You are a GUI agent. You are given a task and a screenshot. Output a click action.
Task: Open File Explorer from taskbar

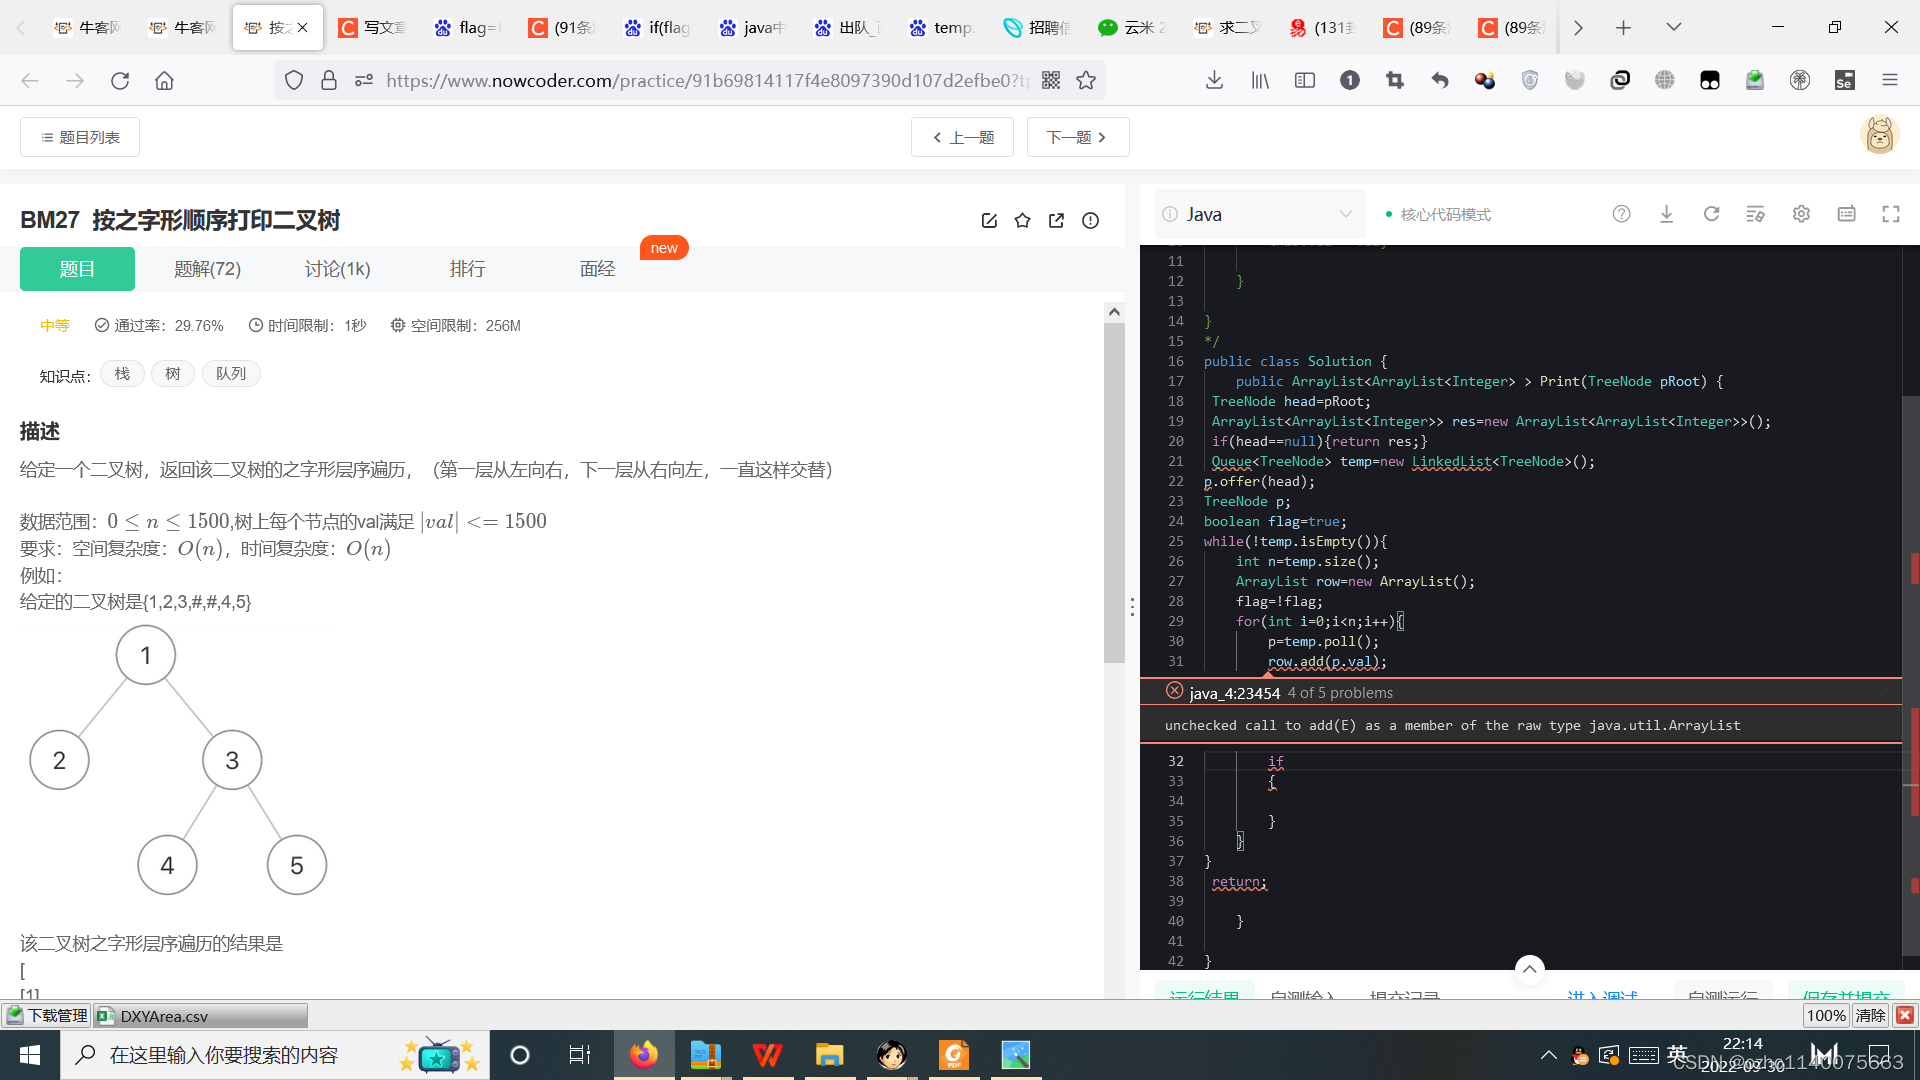coord(829,1055)
